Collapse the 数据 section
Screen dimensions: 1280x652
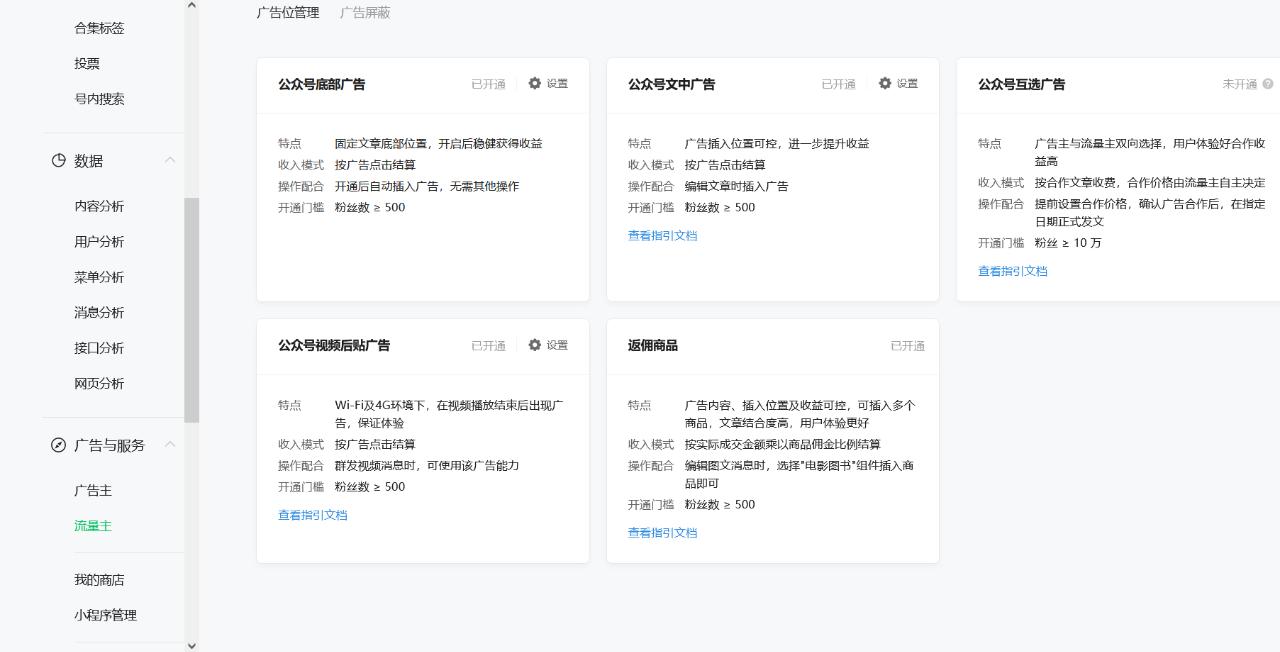(x=170, y=160)
